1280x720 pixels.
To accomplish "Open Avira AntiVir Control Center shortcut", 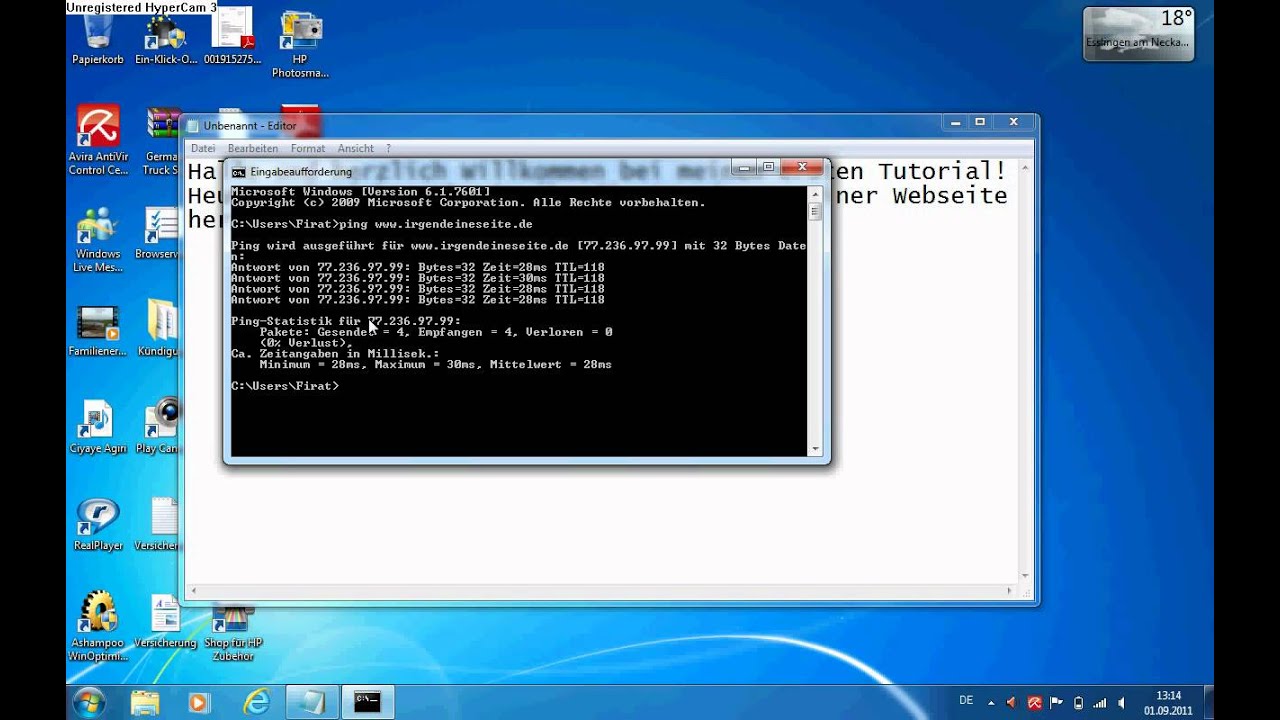I will 98,140.
